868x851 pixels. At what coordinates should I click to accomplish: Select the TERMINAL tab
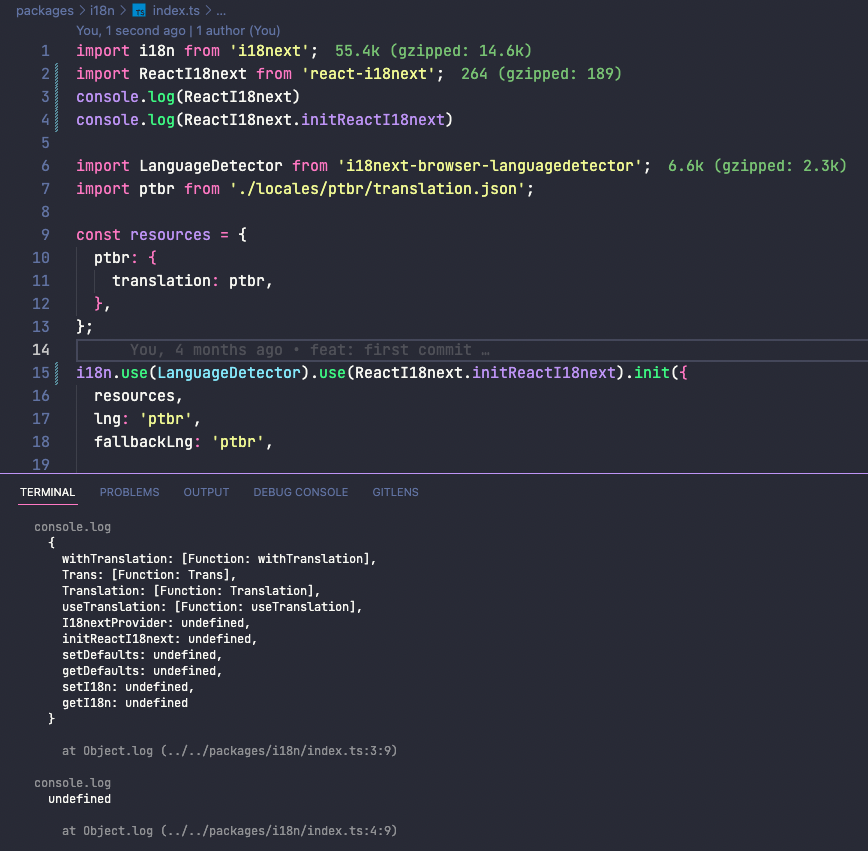(x=47, y=492)
